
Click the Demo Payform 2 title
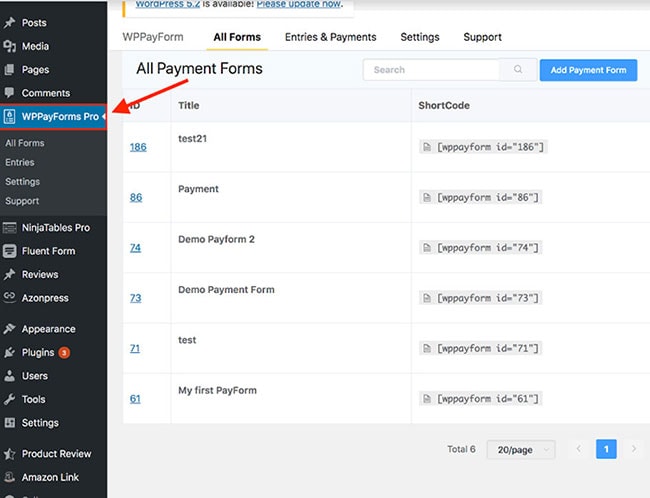pyautogui.click(x=216, y=239)
